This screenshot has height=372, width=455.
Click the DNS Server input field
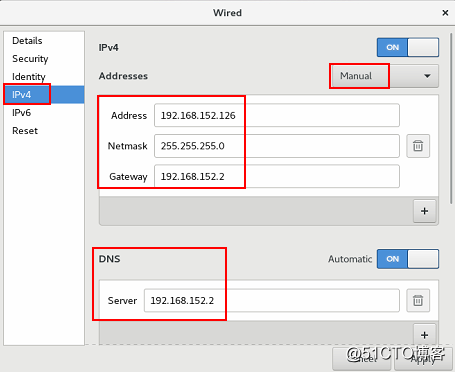272,300
